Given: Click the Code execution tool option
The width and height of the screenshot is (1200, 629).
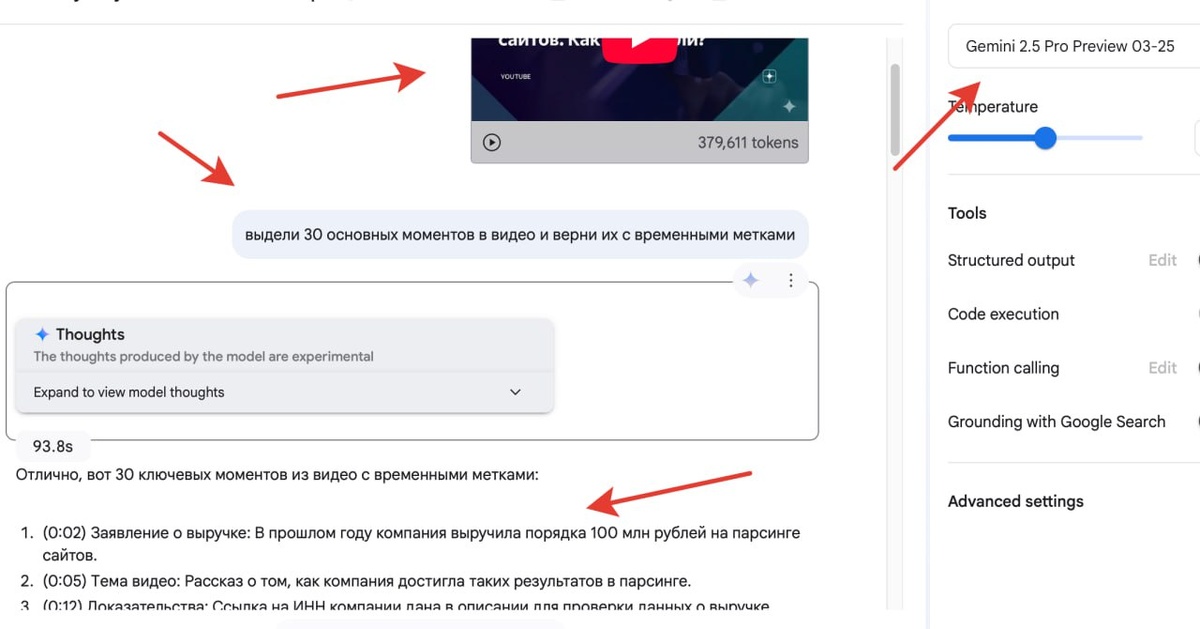Looking at the screenshot, I should click(x=1003, y=314).
